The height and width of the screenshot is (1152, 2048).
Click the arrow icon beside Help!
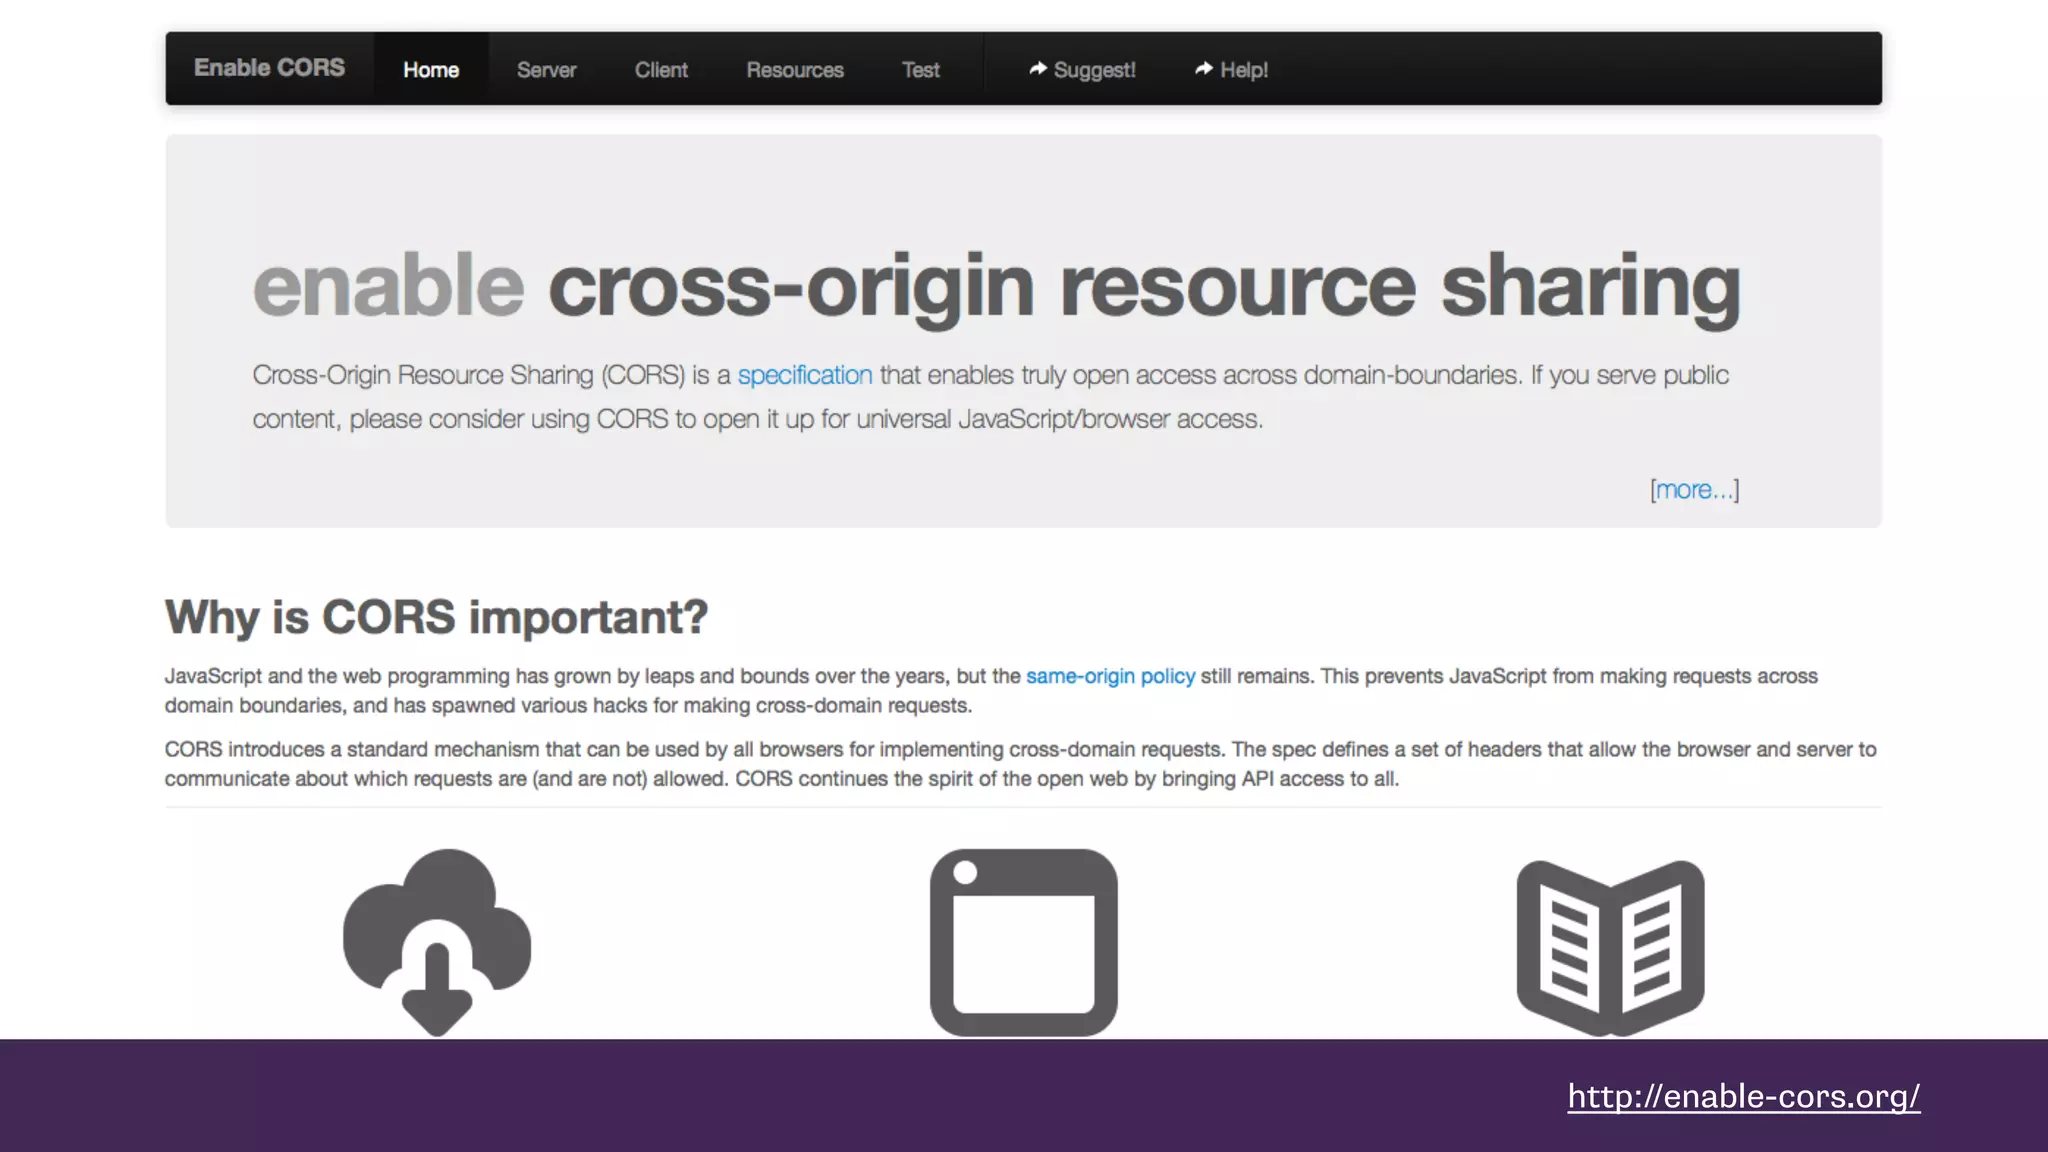[x=1204, y=68]
